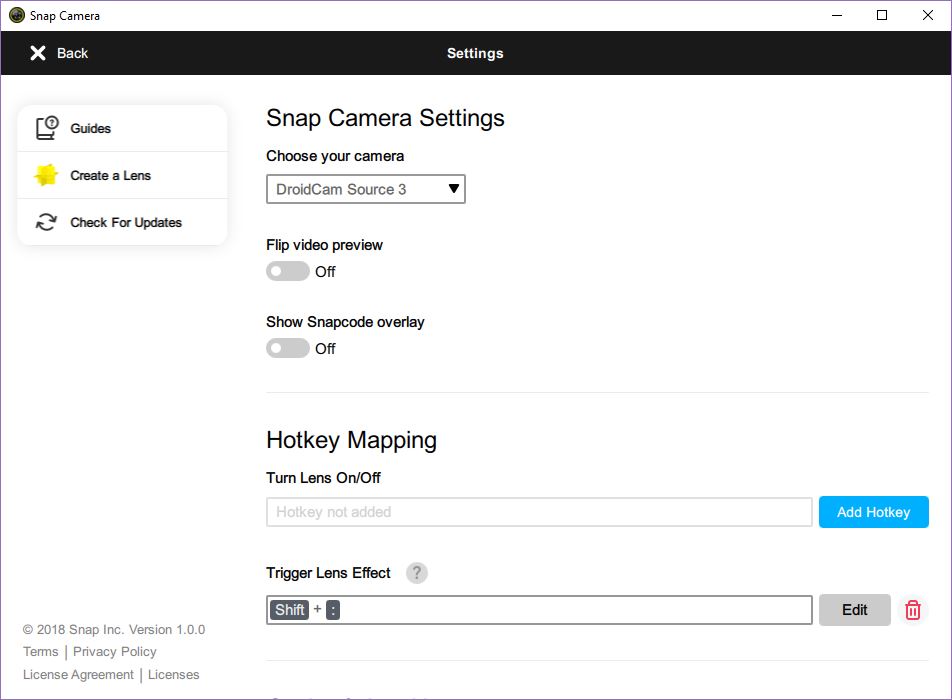Image resolution: width=952 pixels, height=700 pixels.
Task: Click the colon key chip
Action: (333, 610)
